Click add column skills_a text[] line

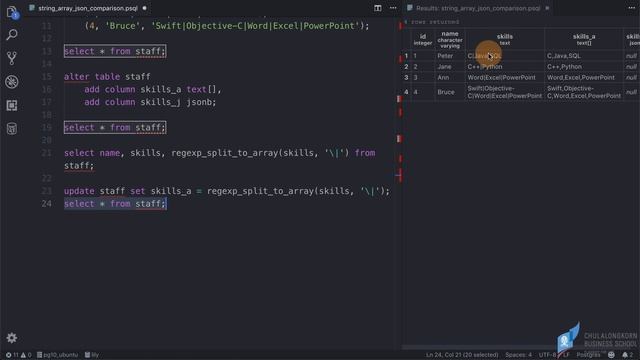coord(153,89)
